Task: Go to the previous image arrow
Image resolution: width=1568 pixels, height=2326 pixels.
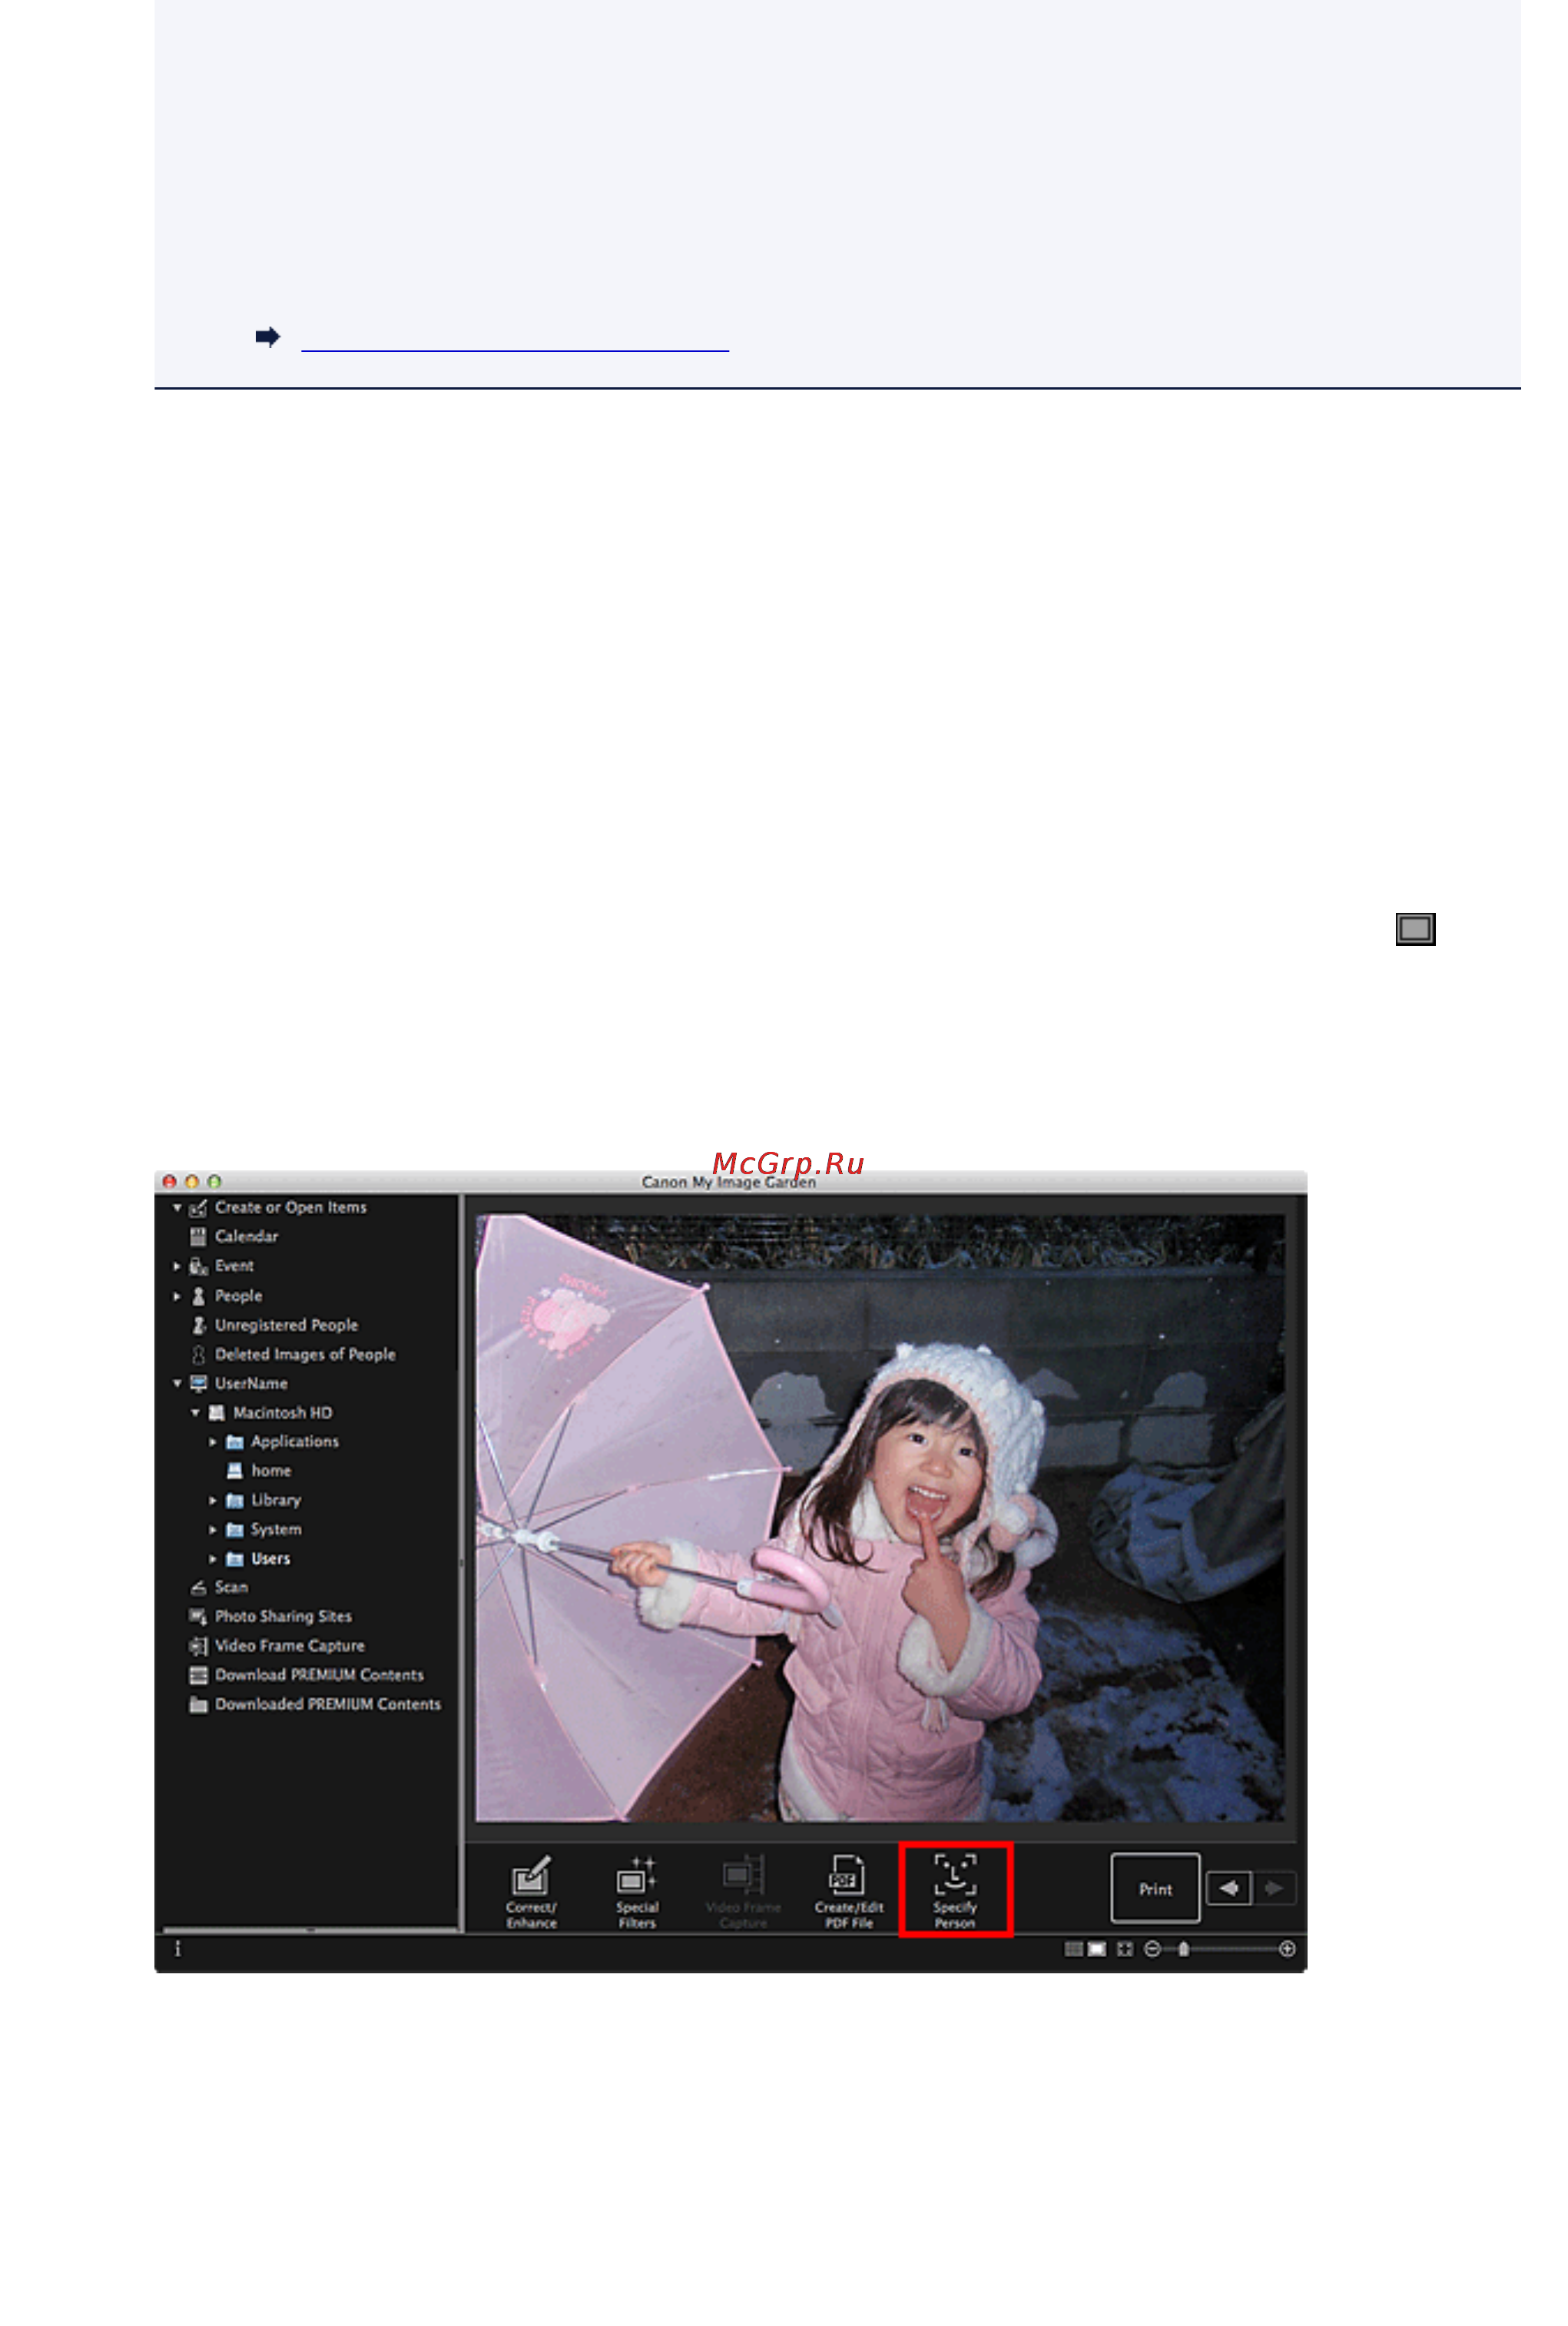Action: pos(1229,1888)
